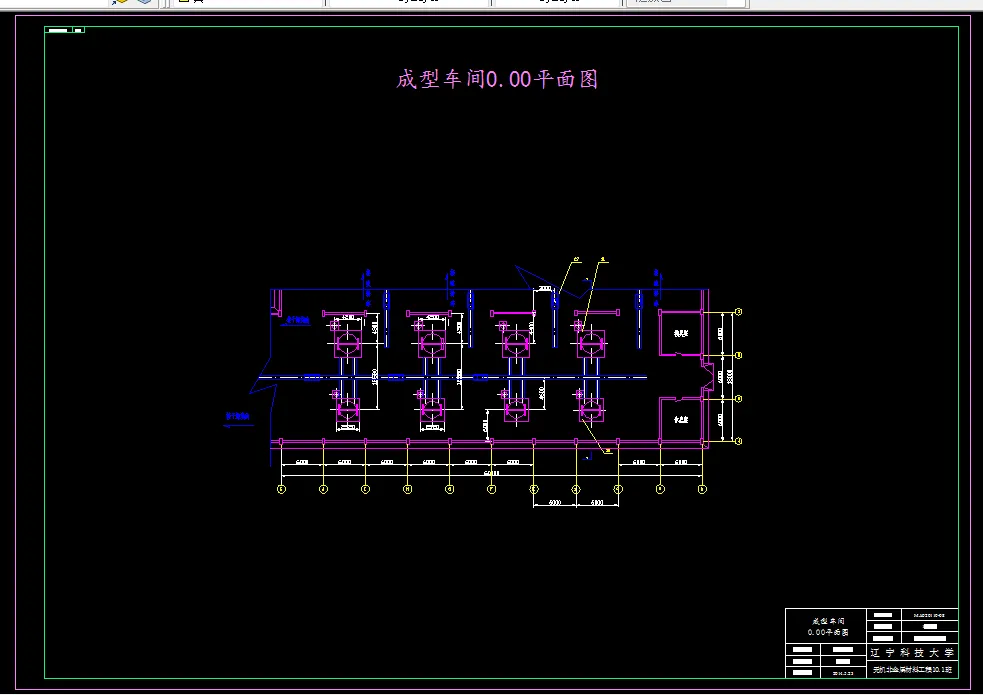Open the ByLayer color control dropdown

(482, 3)
